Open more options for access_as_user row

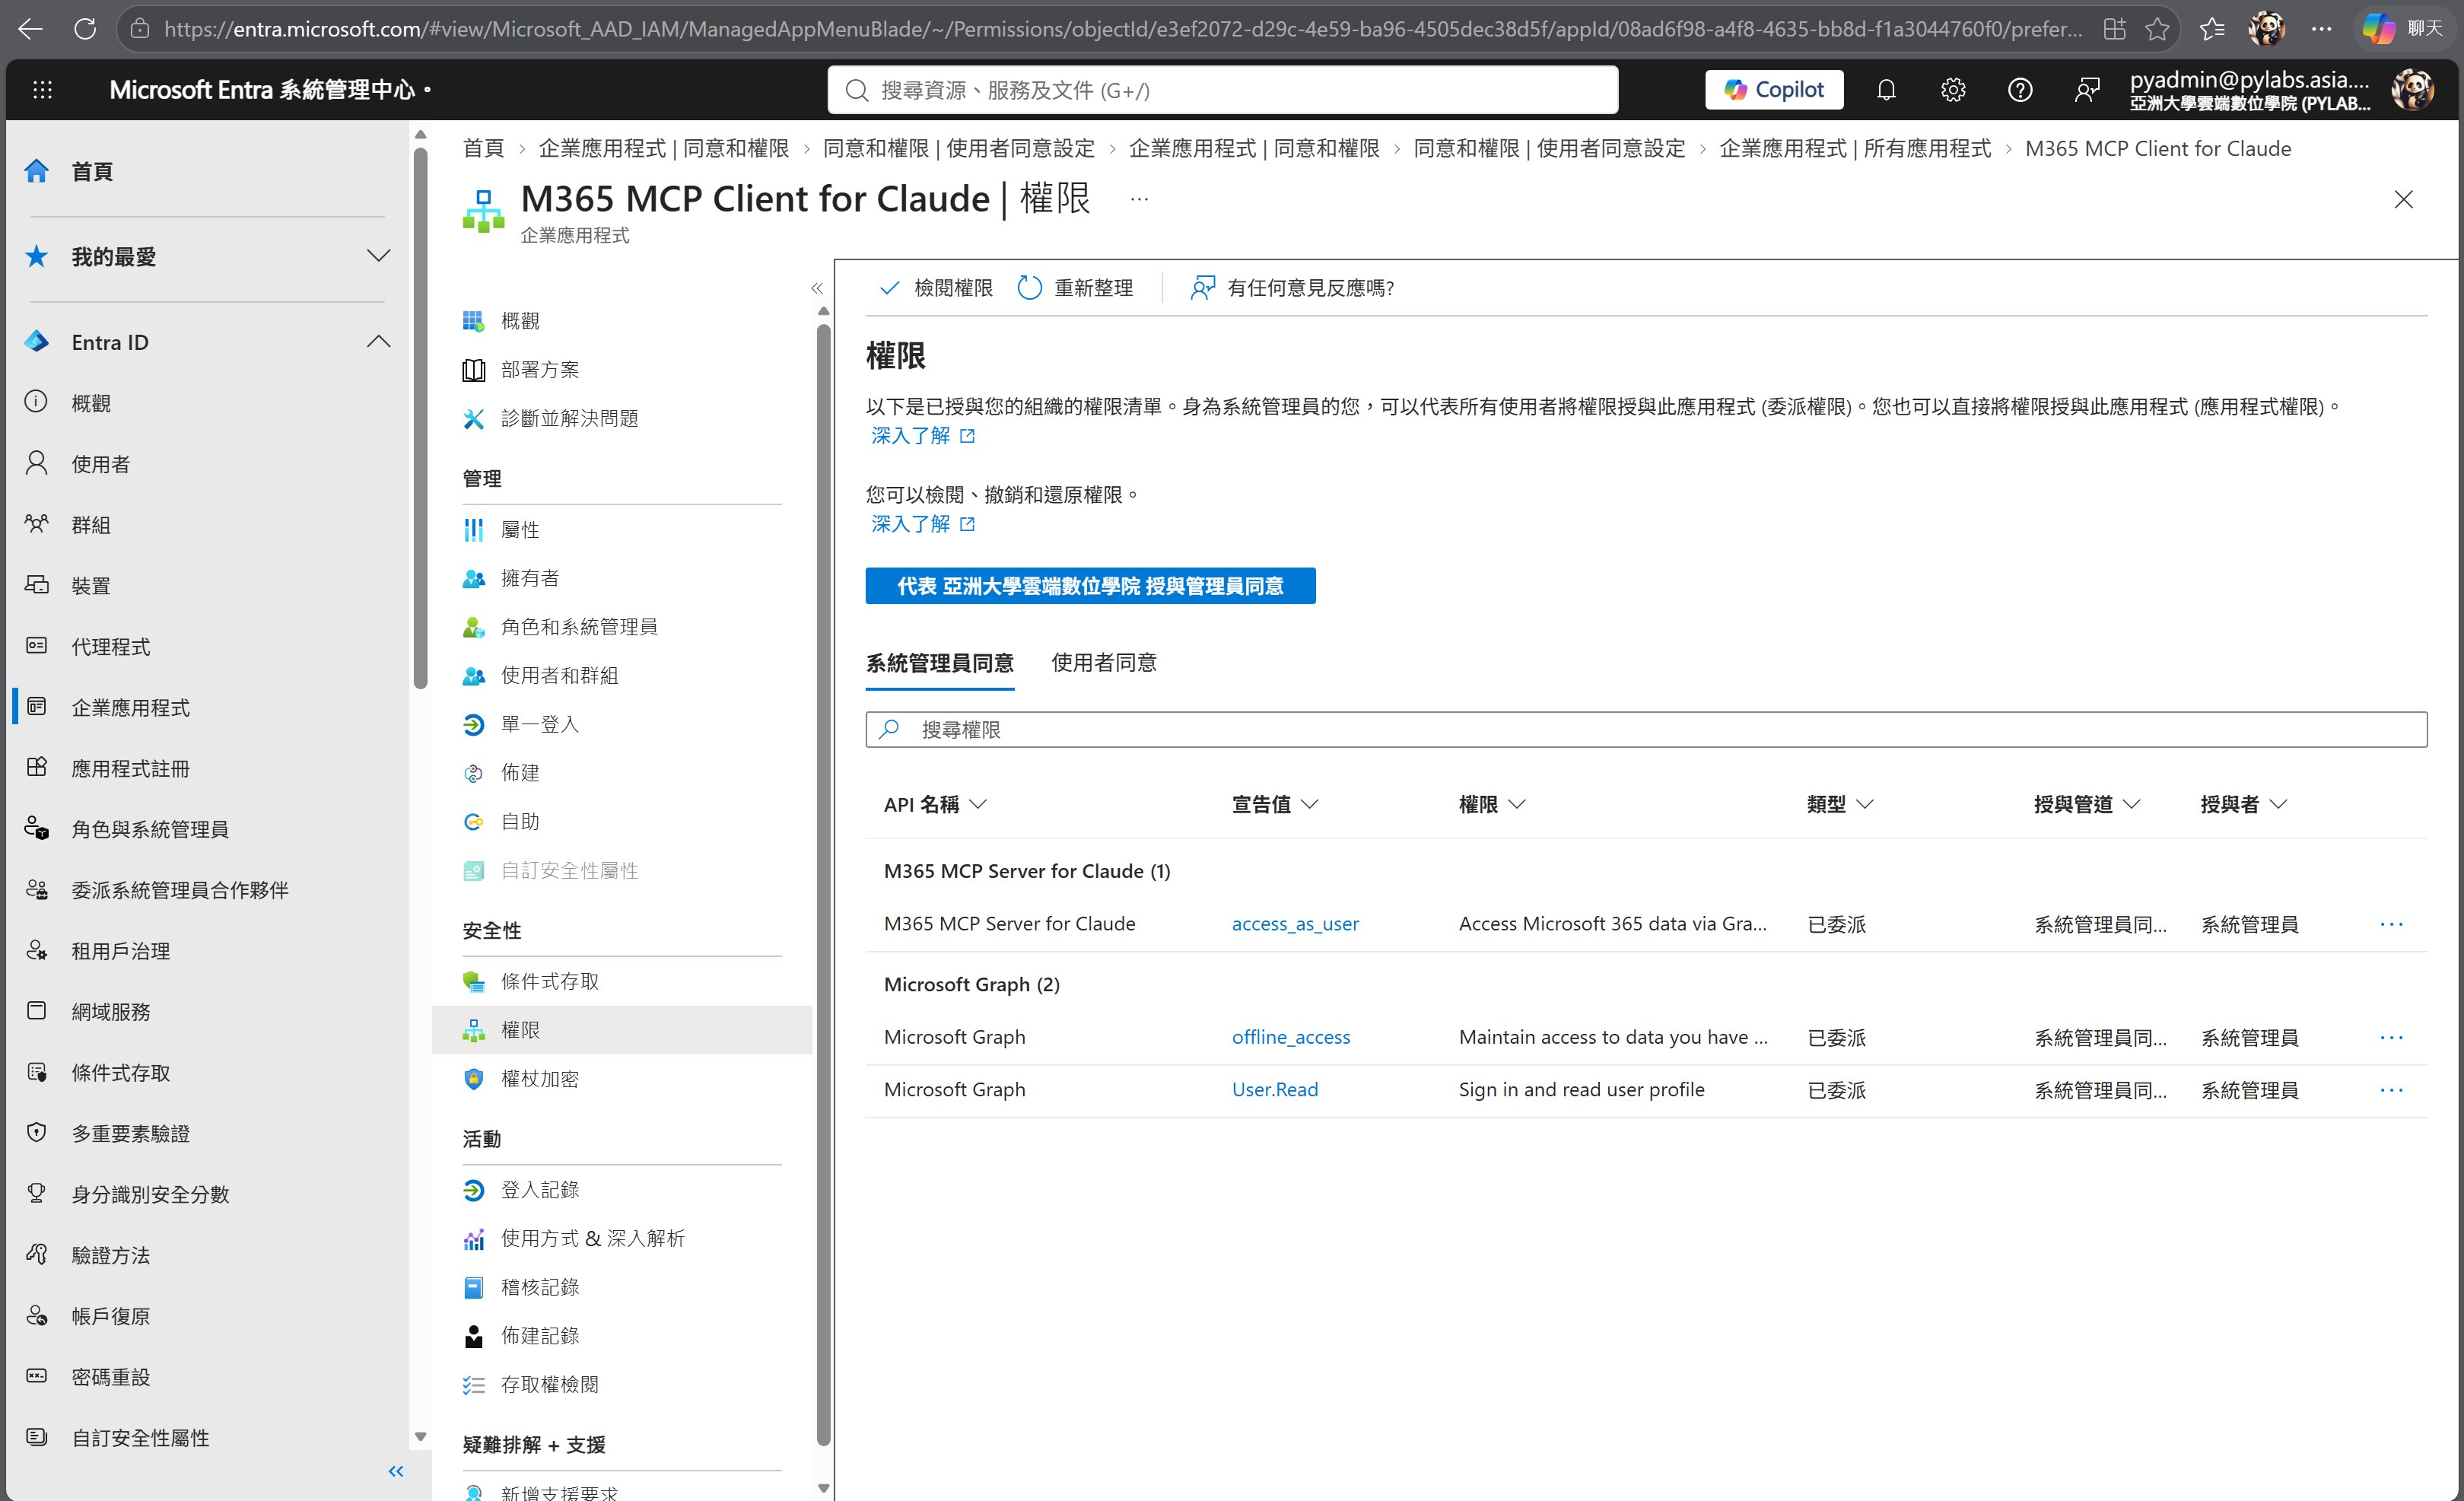pos(2391,924)
